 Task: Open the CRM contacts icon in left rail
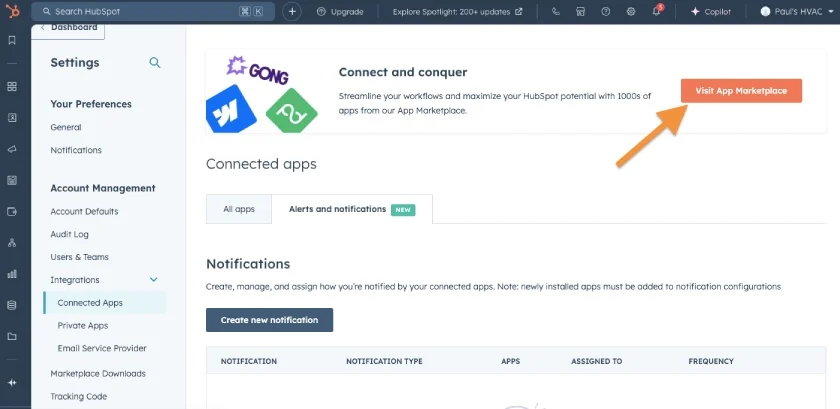(x=12, y=118)
